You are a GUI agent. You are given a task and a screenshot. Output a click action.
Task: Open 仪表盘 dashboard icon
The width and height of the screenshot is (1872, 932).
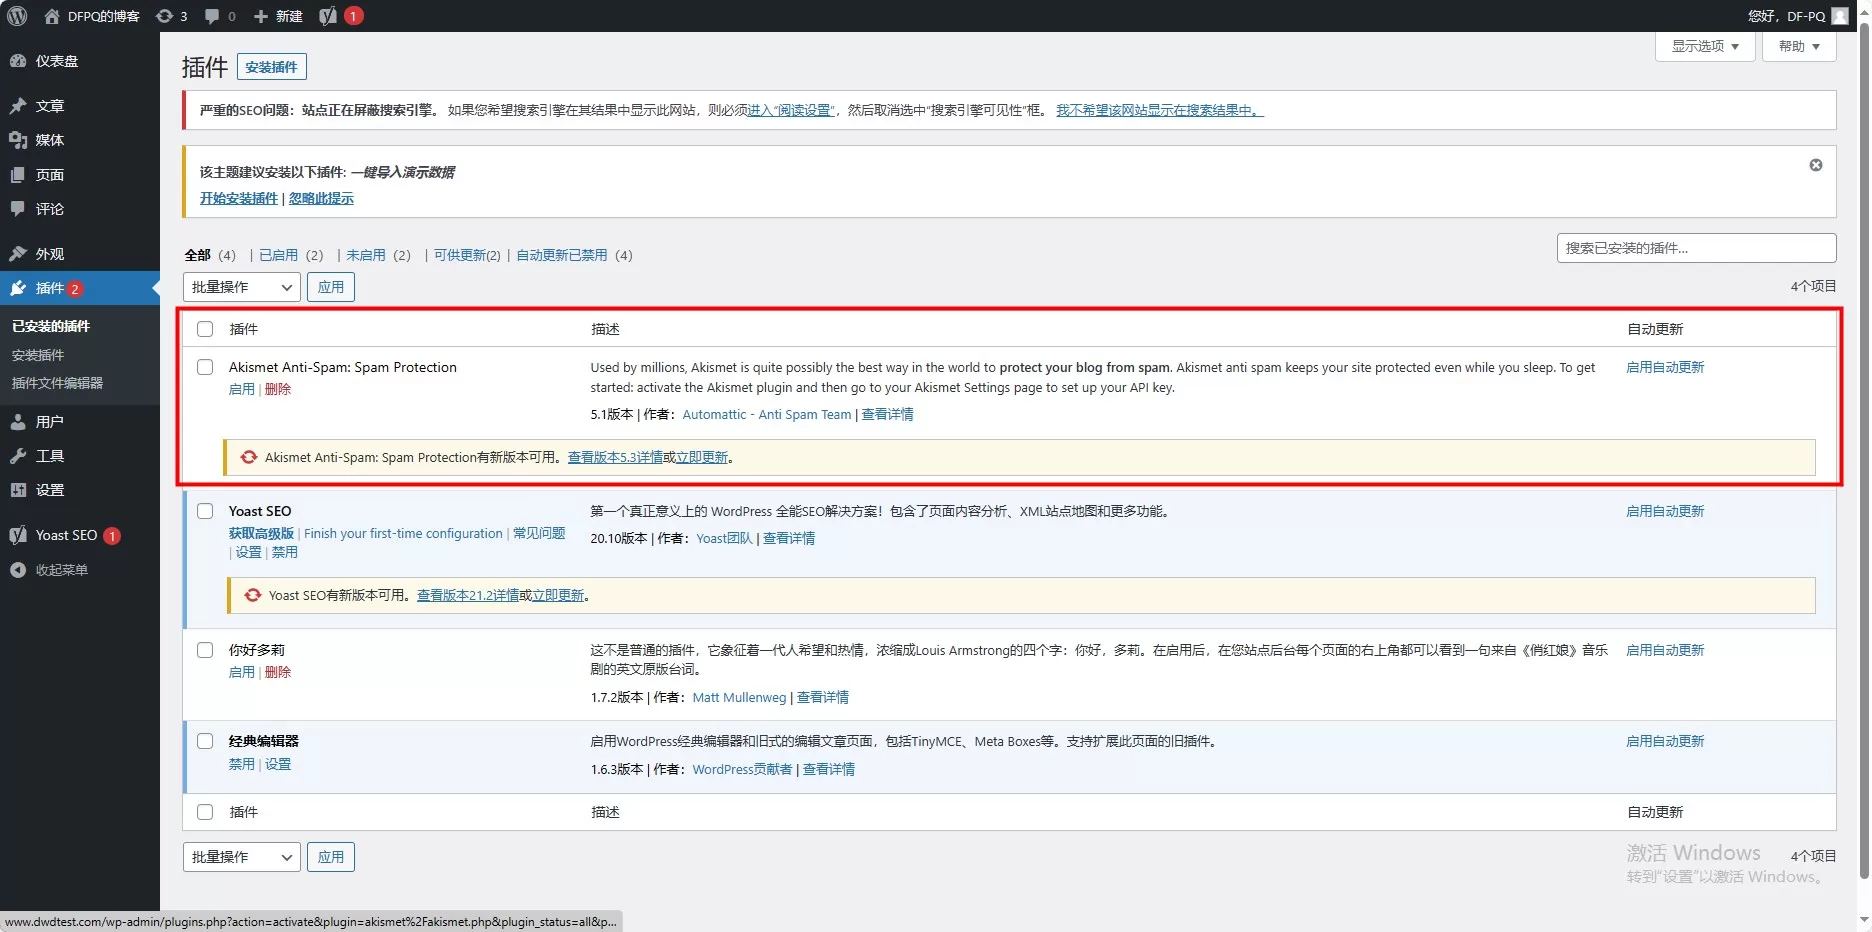pyautogui.click(x=18, y=61)
